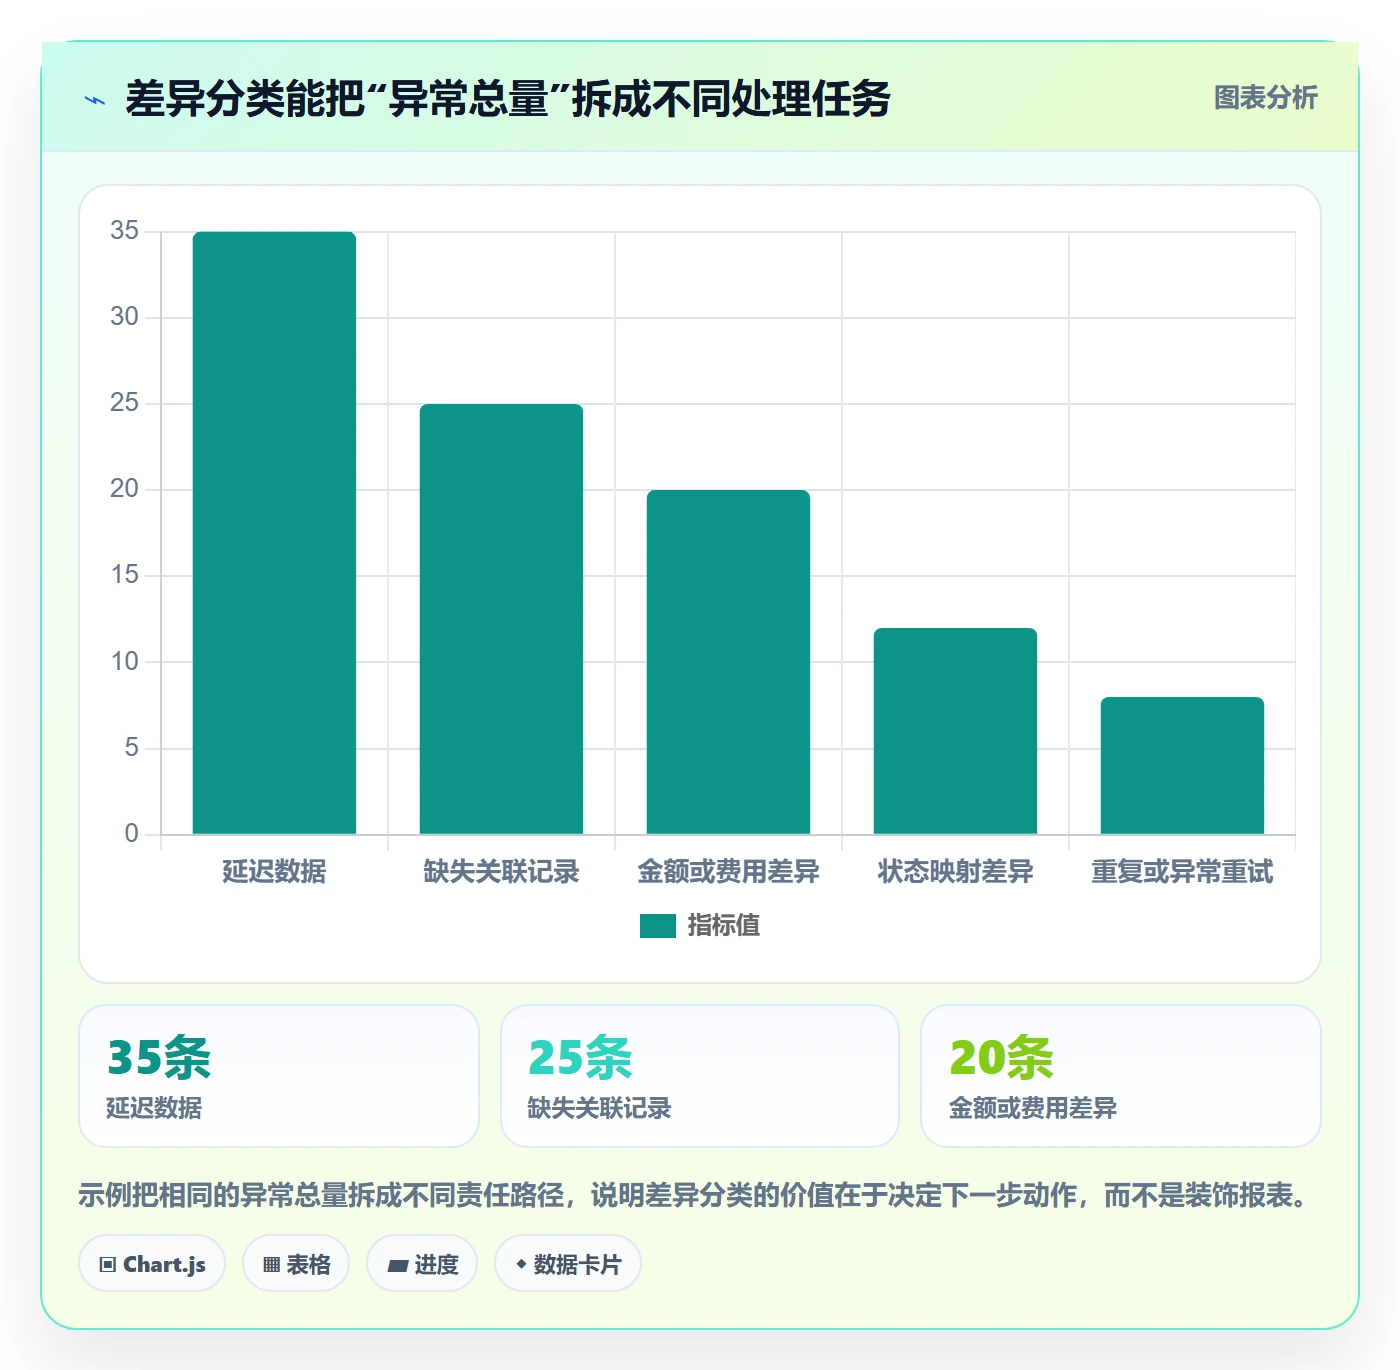Open the 35条 延迟数据 stat card
This screenshot has height=1370, width=1400.
click(x=279, y=1076)
